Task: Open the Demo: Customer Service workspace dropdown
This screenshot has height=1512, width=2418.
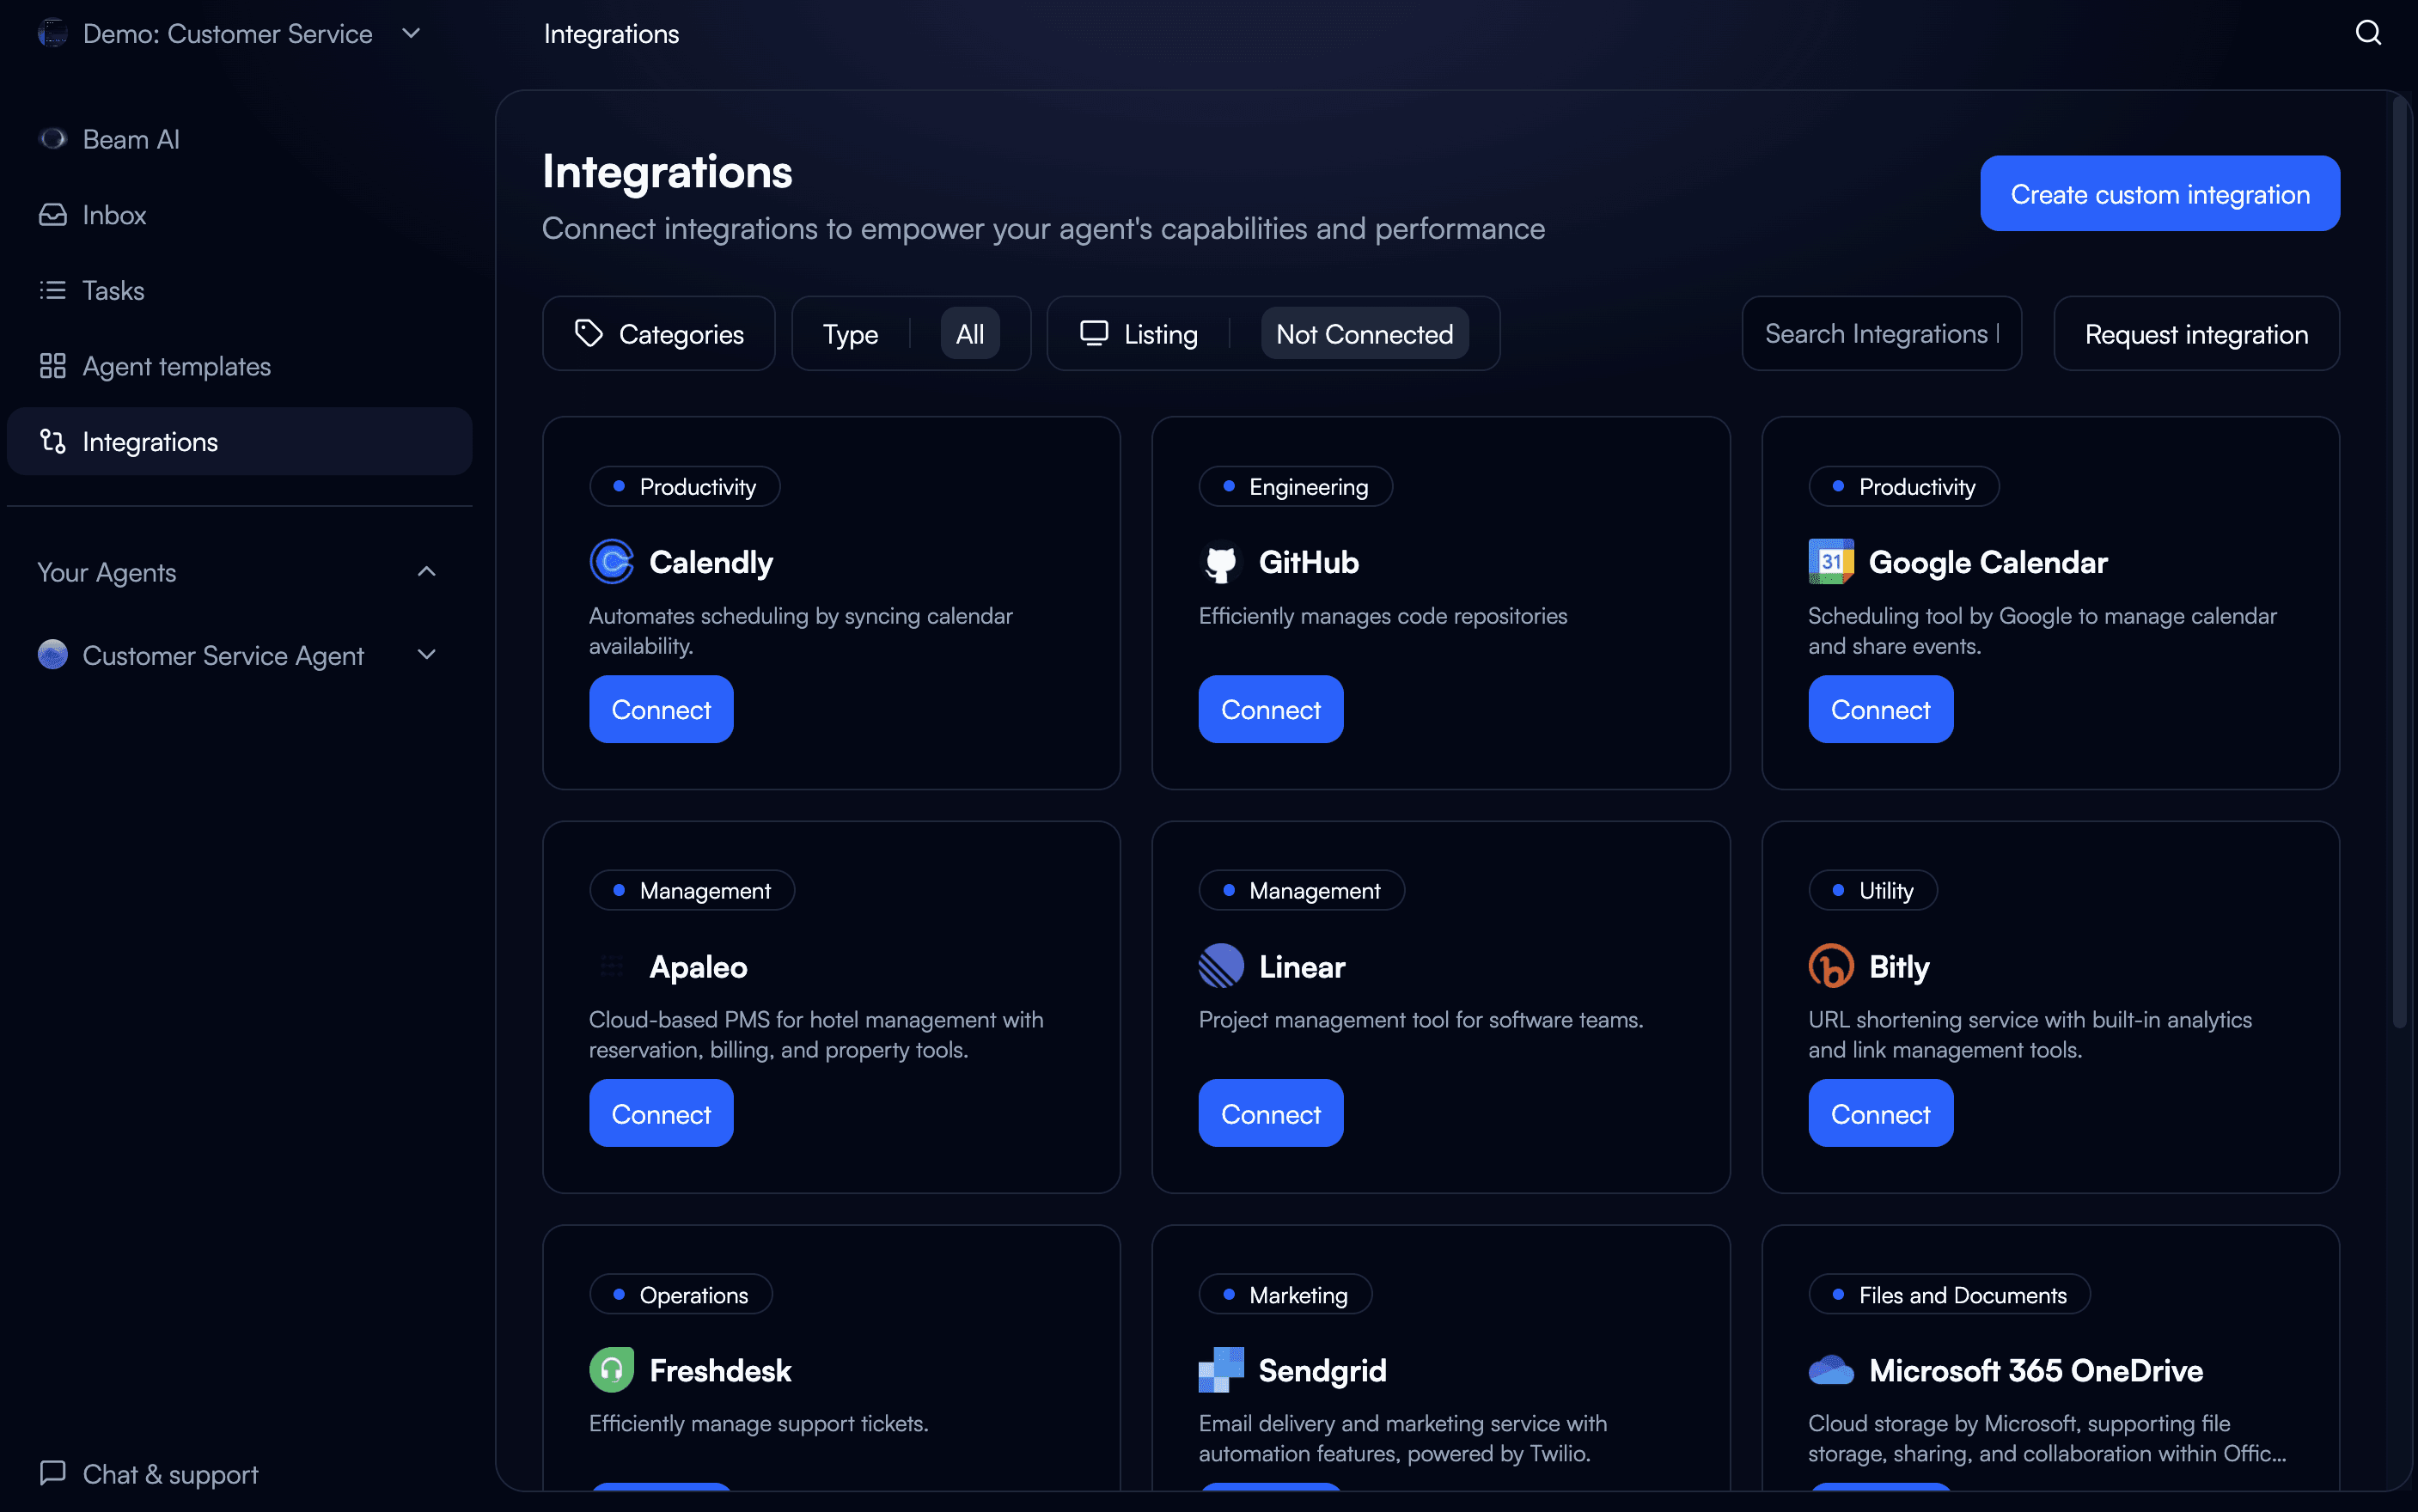Action: 411,33
